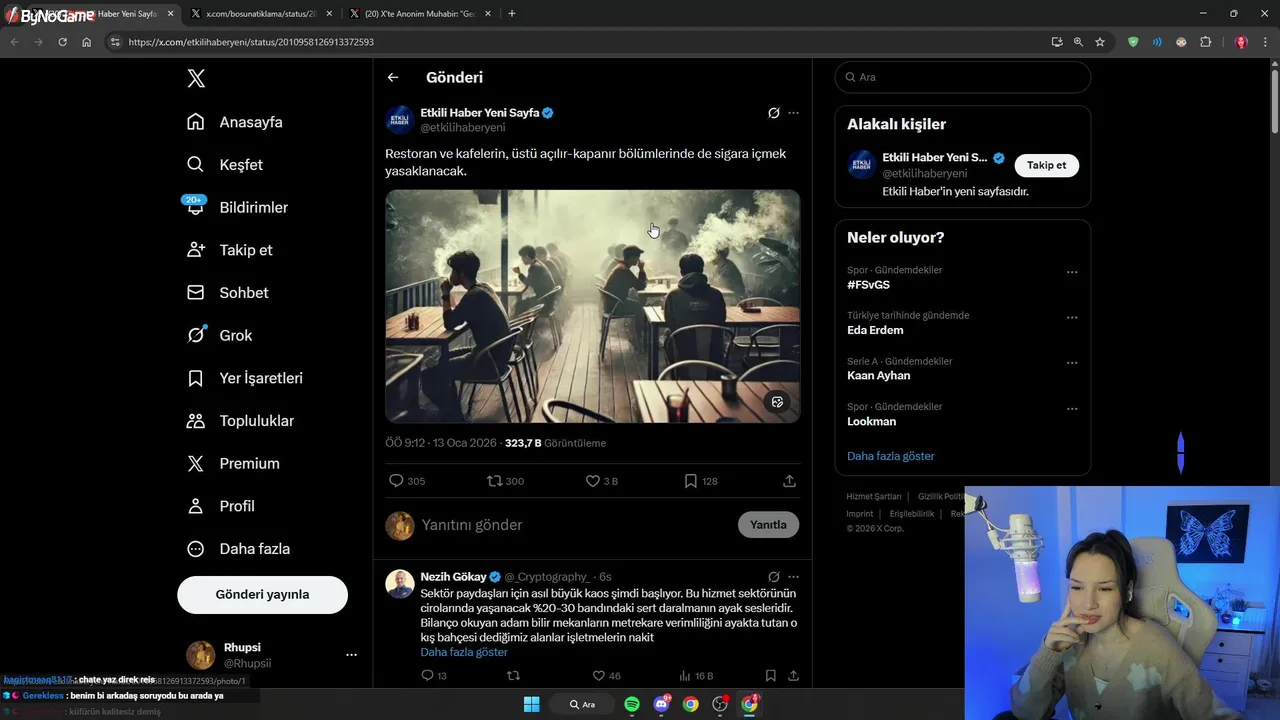Image resolution: width=1280 pixels, height=720 pixels.
Task: Click the X logo in the sidebar
Action: [196, 79]
